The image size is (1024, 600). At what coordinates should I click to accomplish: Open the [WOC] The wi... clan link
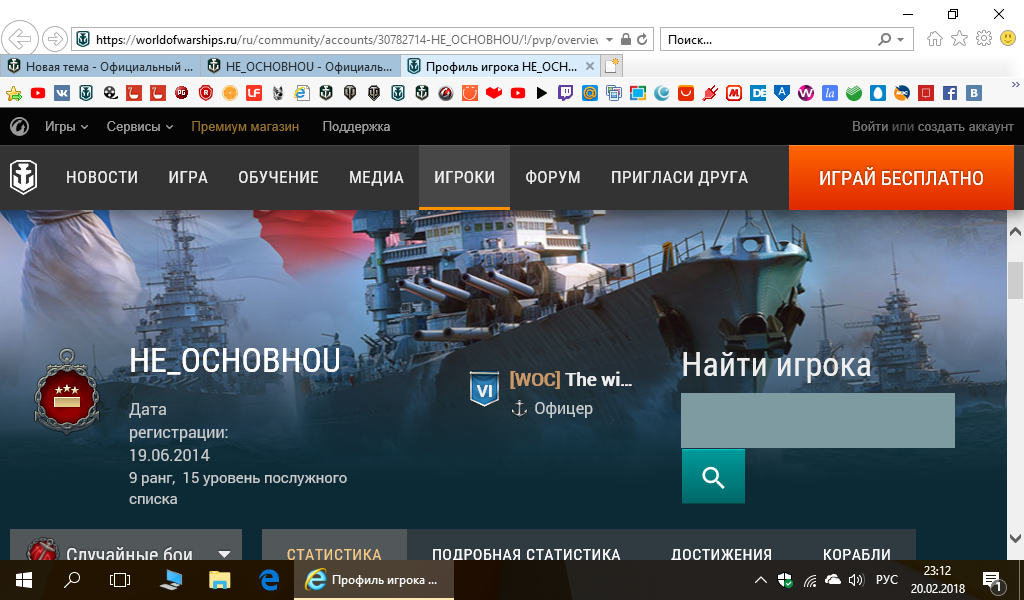(x=571, y=379)
